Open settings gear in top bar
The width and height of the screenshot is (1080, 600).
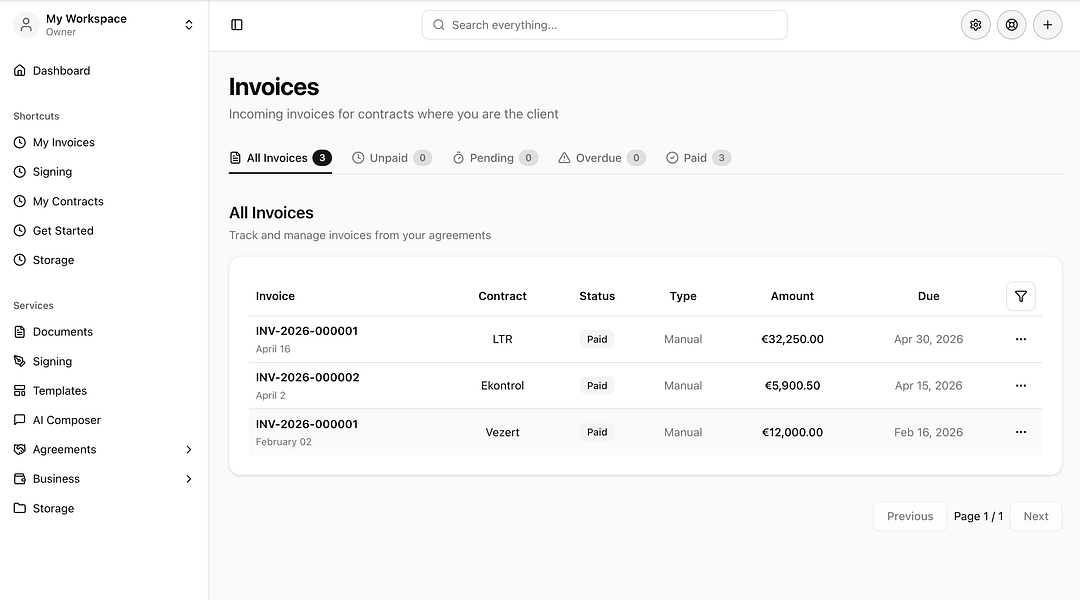(975, 25)
